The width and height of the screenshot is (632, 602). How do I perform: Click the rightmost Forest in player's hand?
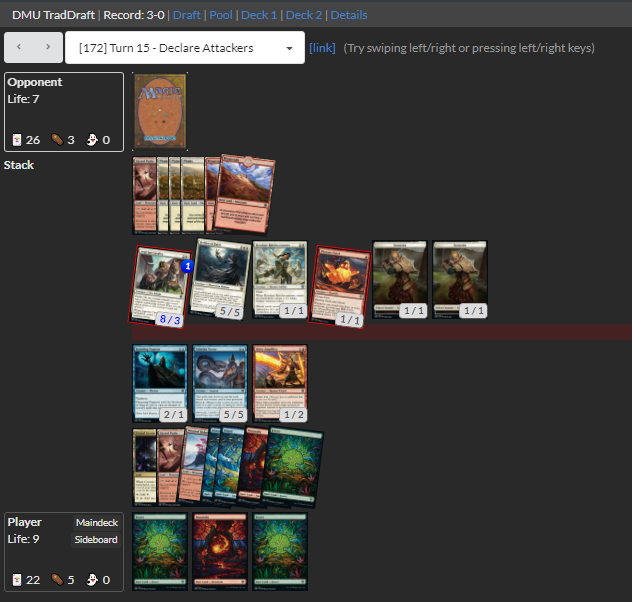(x=280, y=552)
